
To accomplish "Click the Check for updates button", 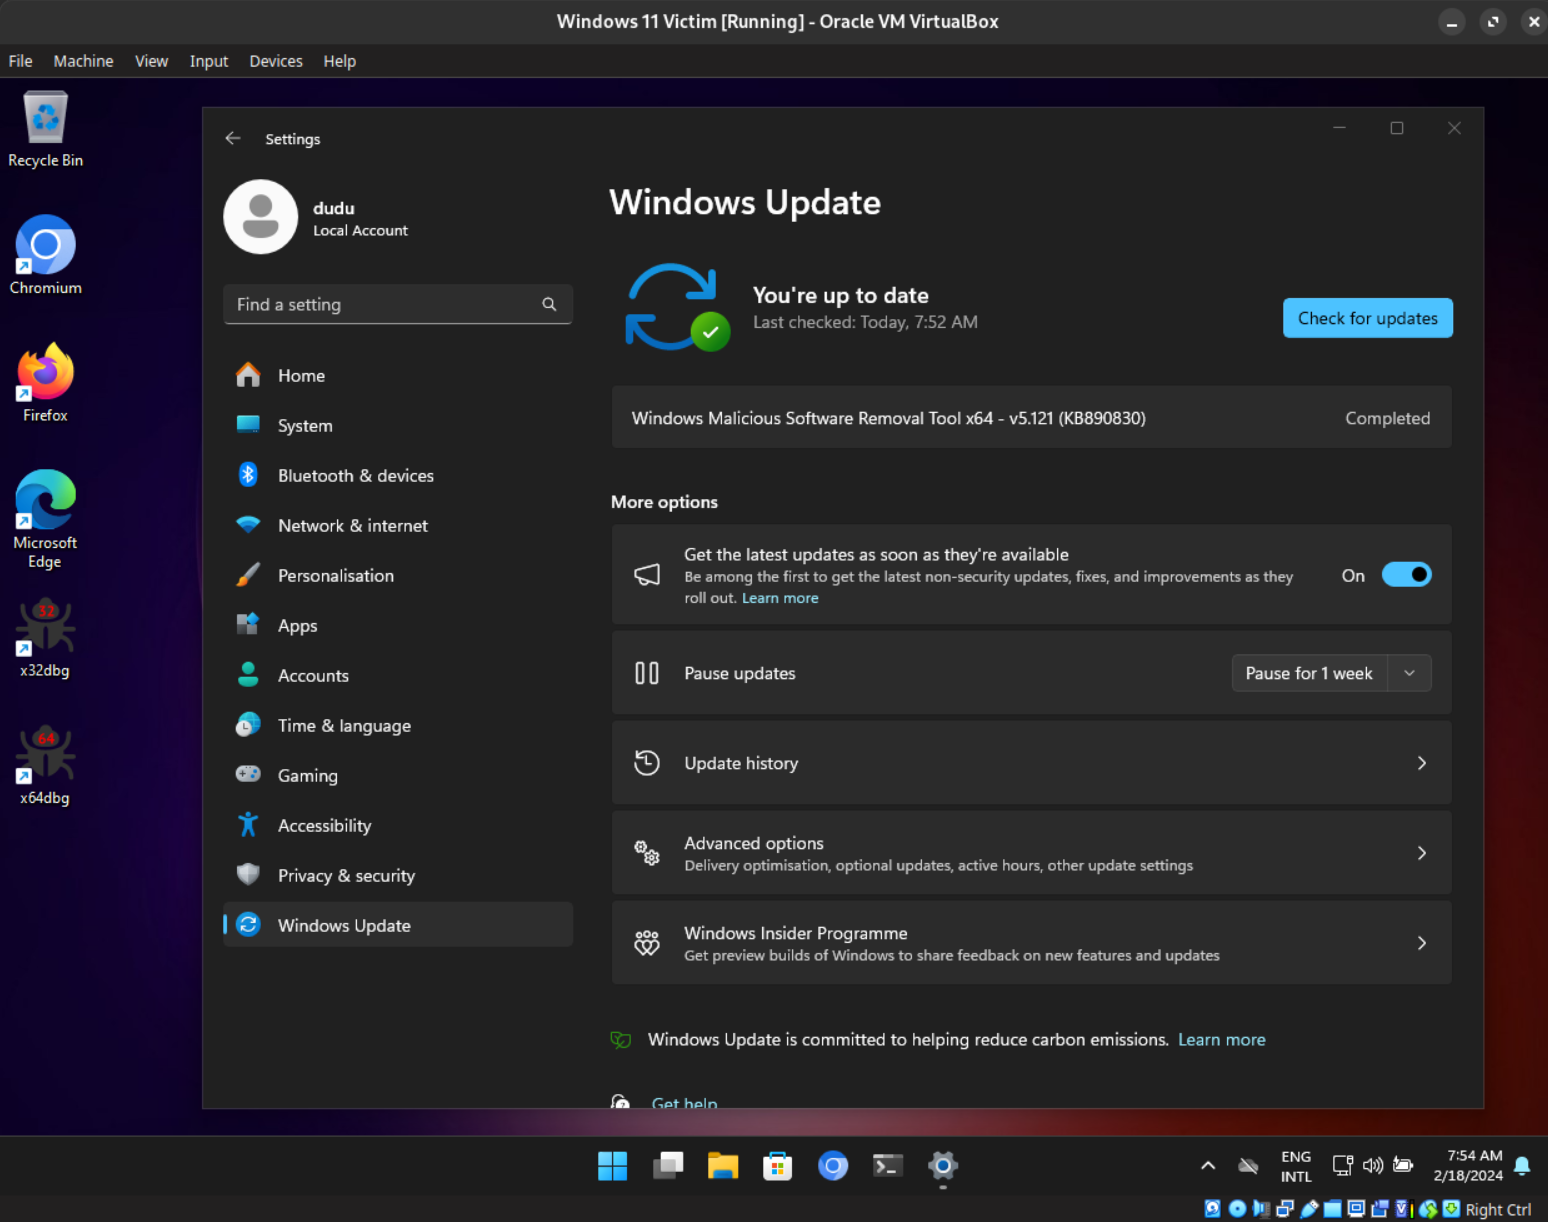I will click(1367, 318).
